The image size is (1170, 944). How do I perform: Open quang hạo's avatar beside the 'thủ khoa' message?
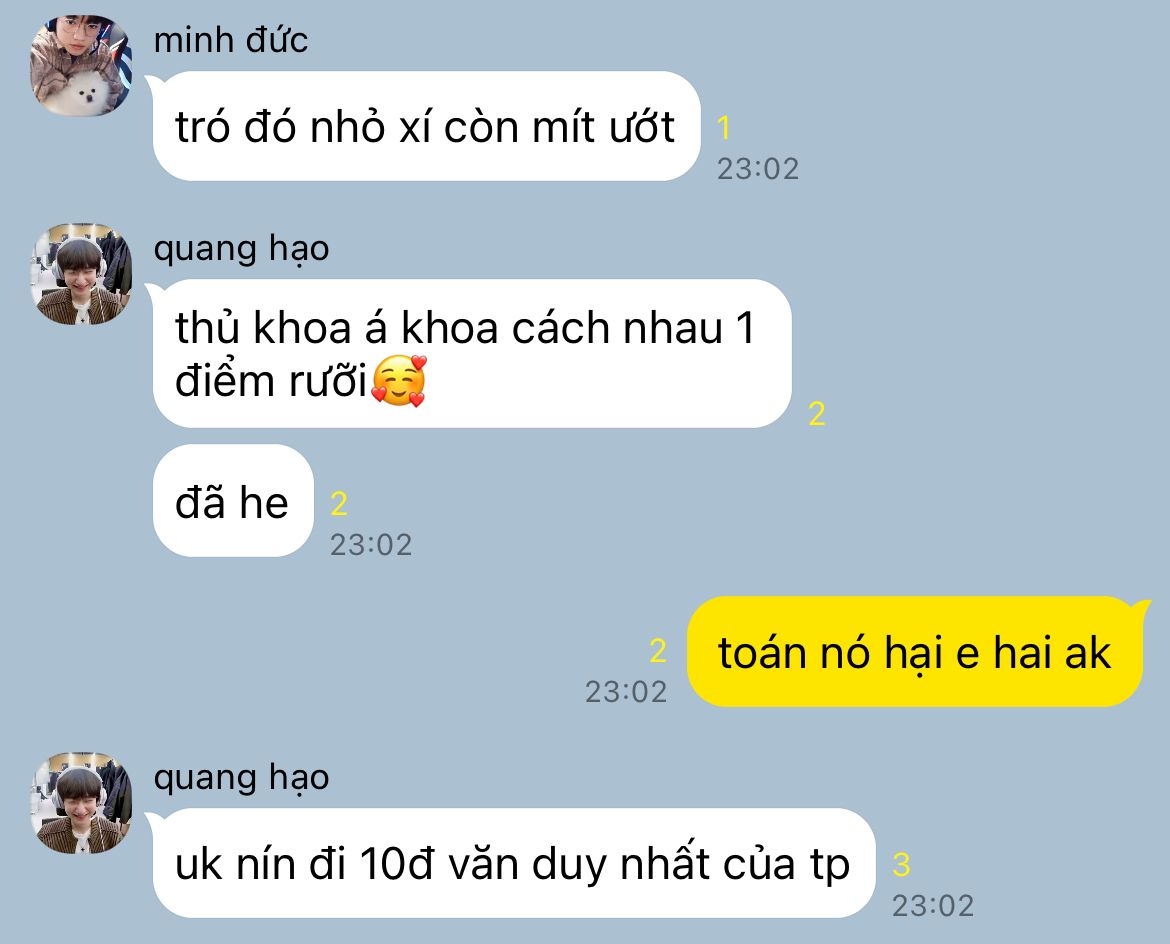point(81,274)
